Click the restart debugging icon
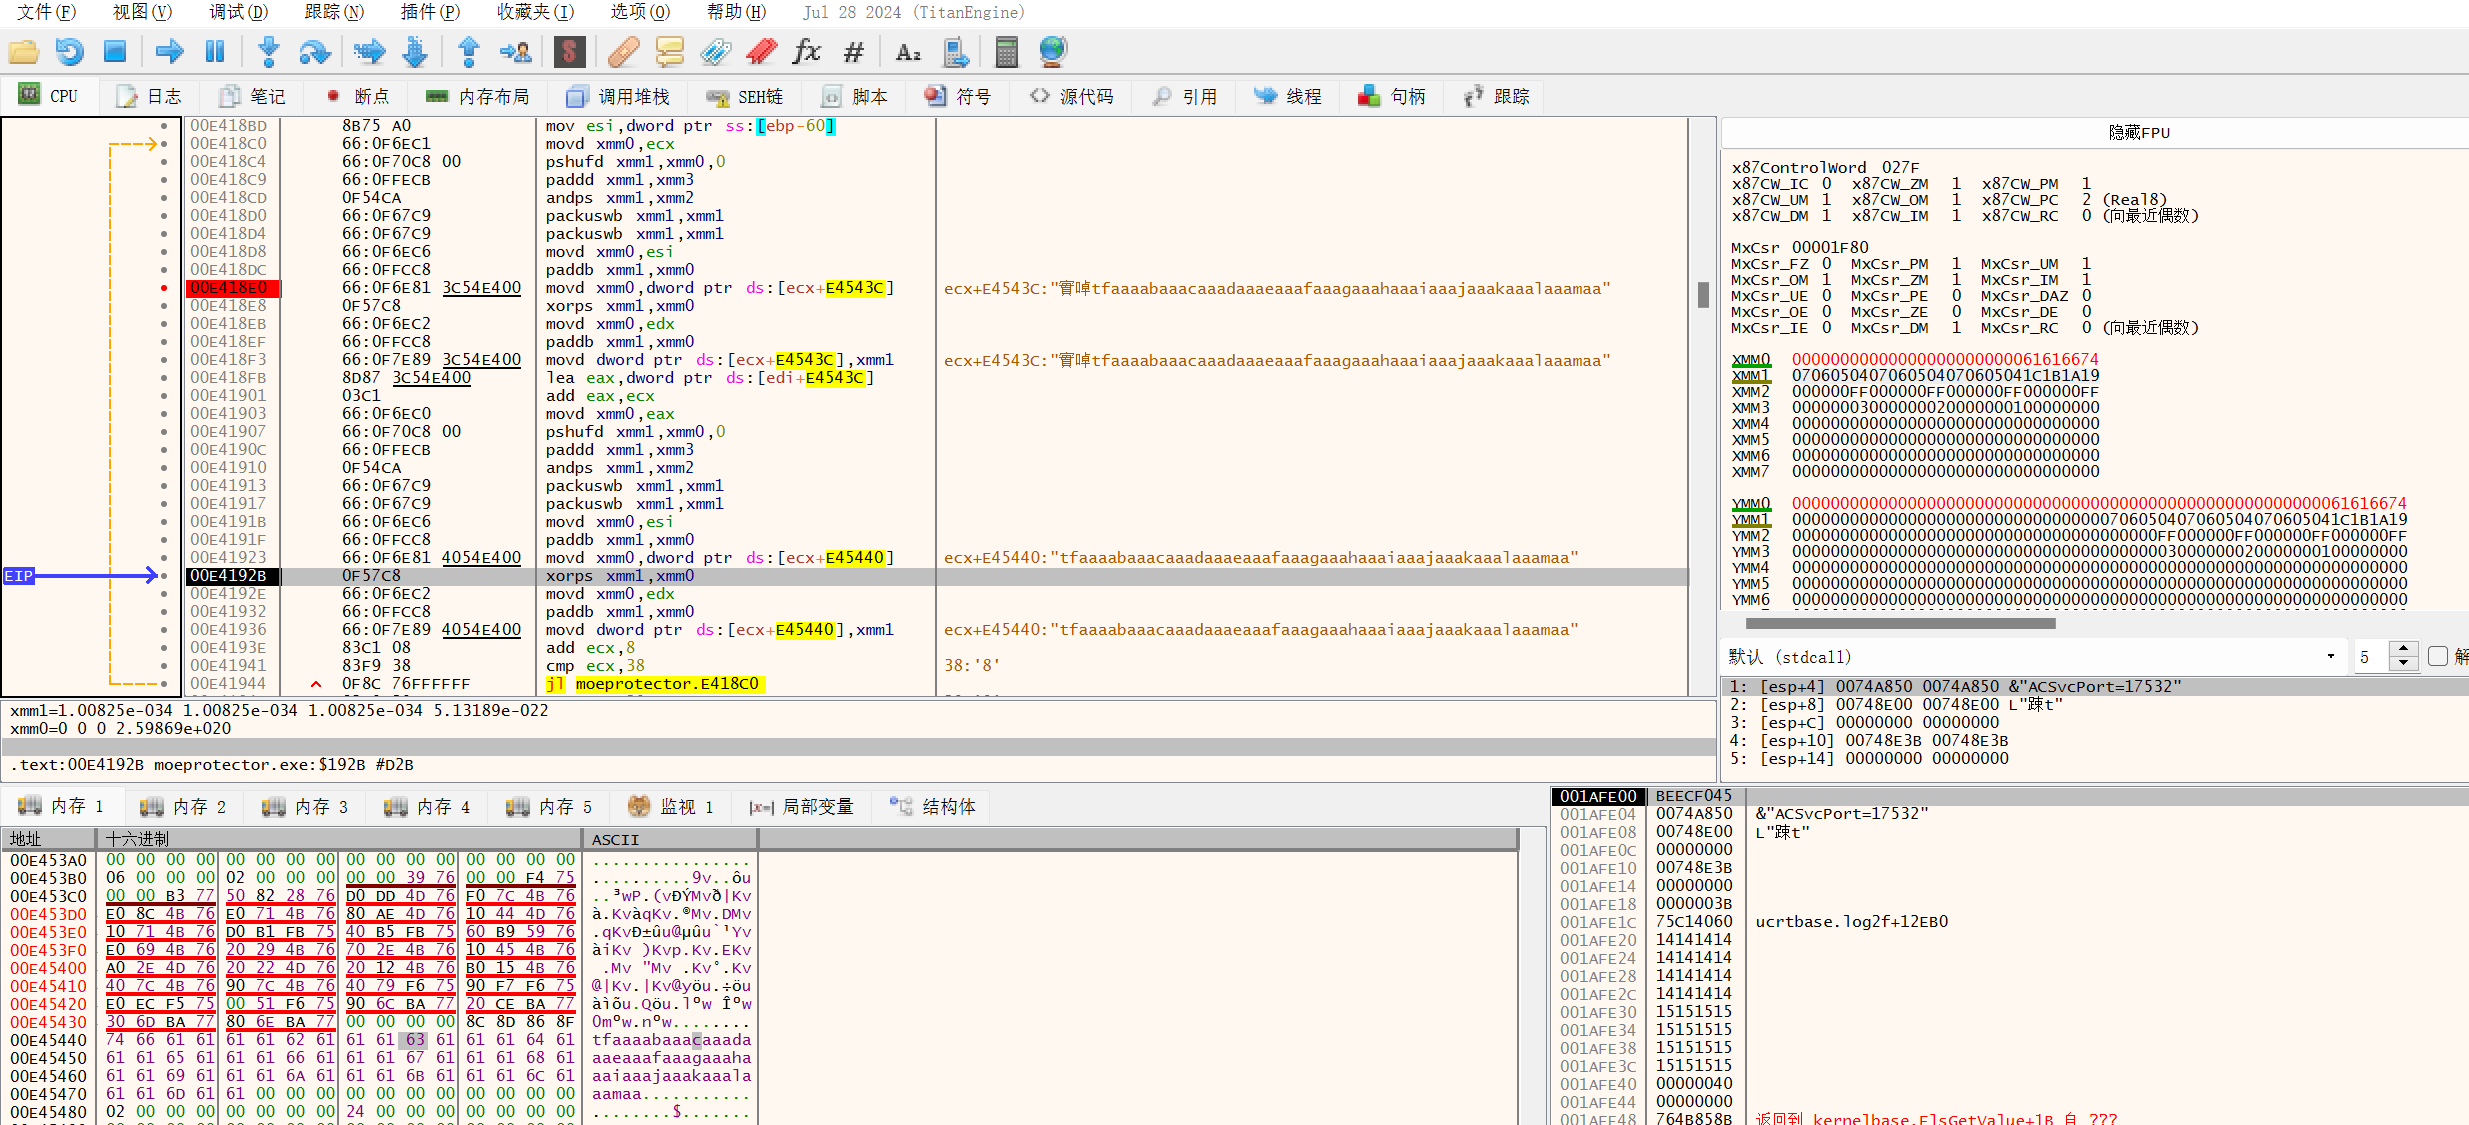The height and width of the screenshot is (1125, 2469). click(69, 51)
